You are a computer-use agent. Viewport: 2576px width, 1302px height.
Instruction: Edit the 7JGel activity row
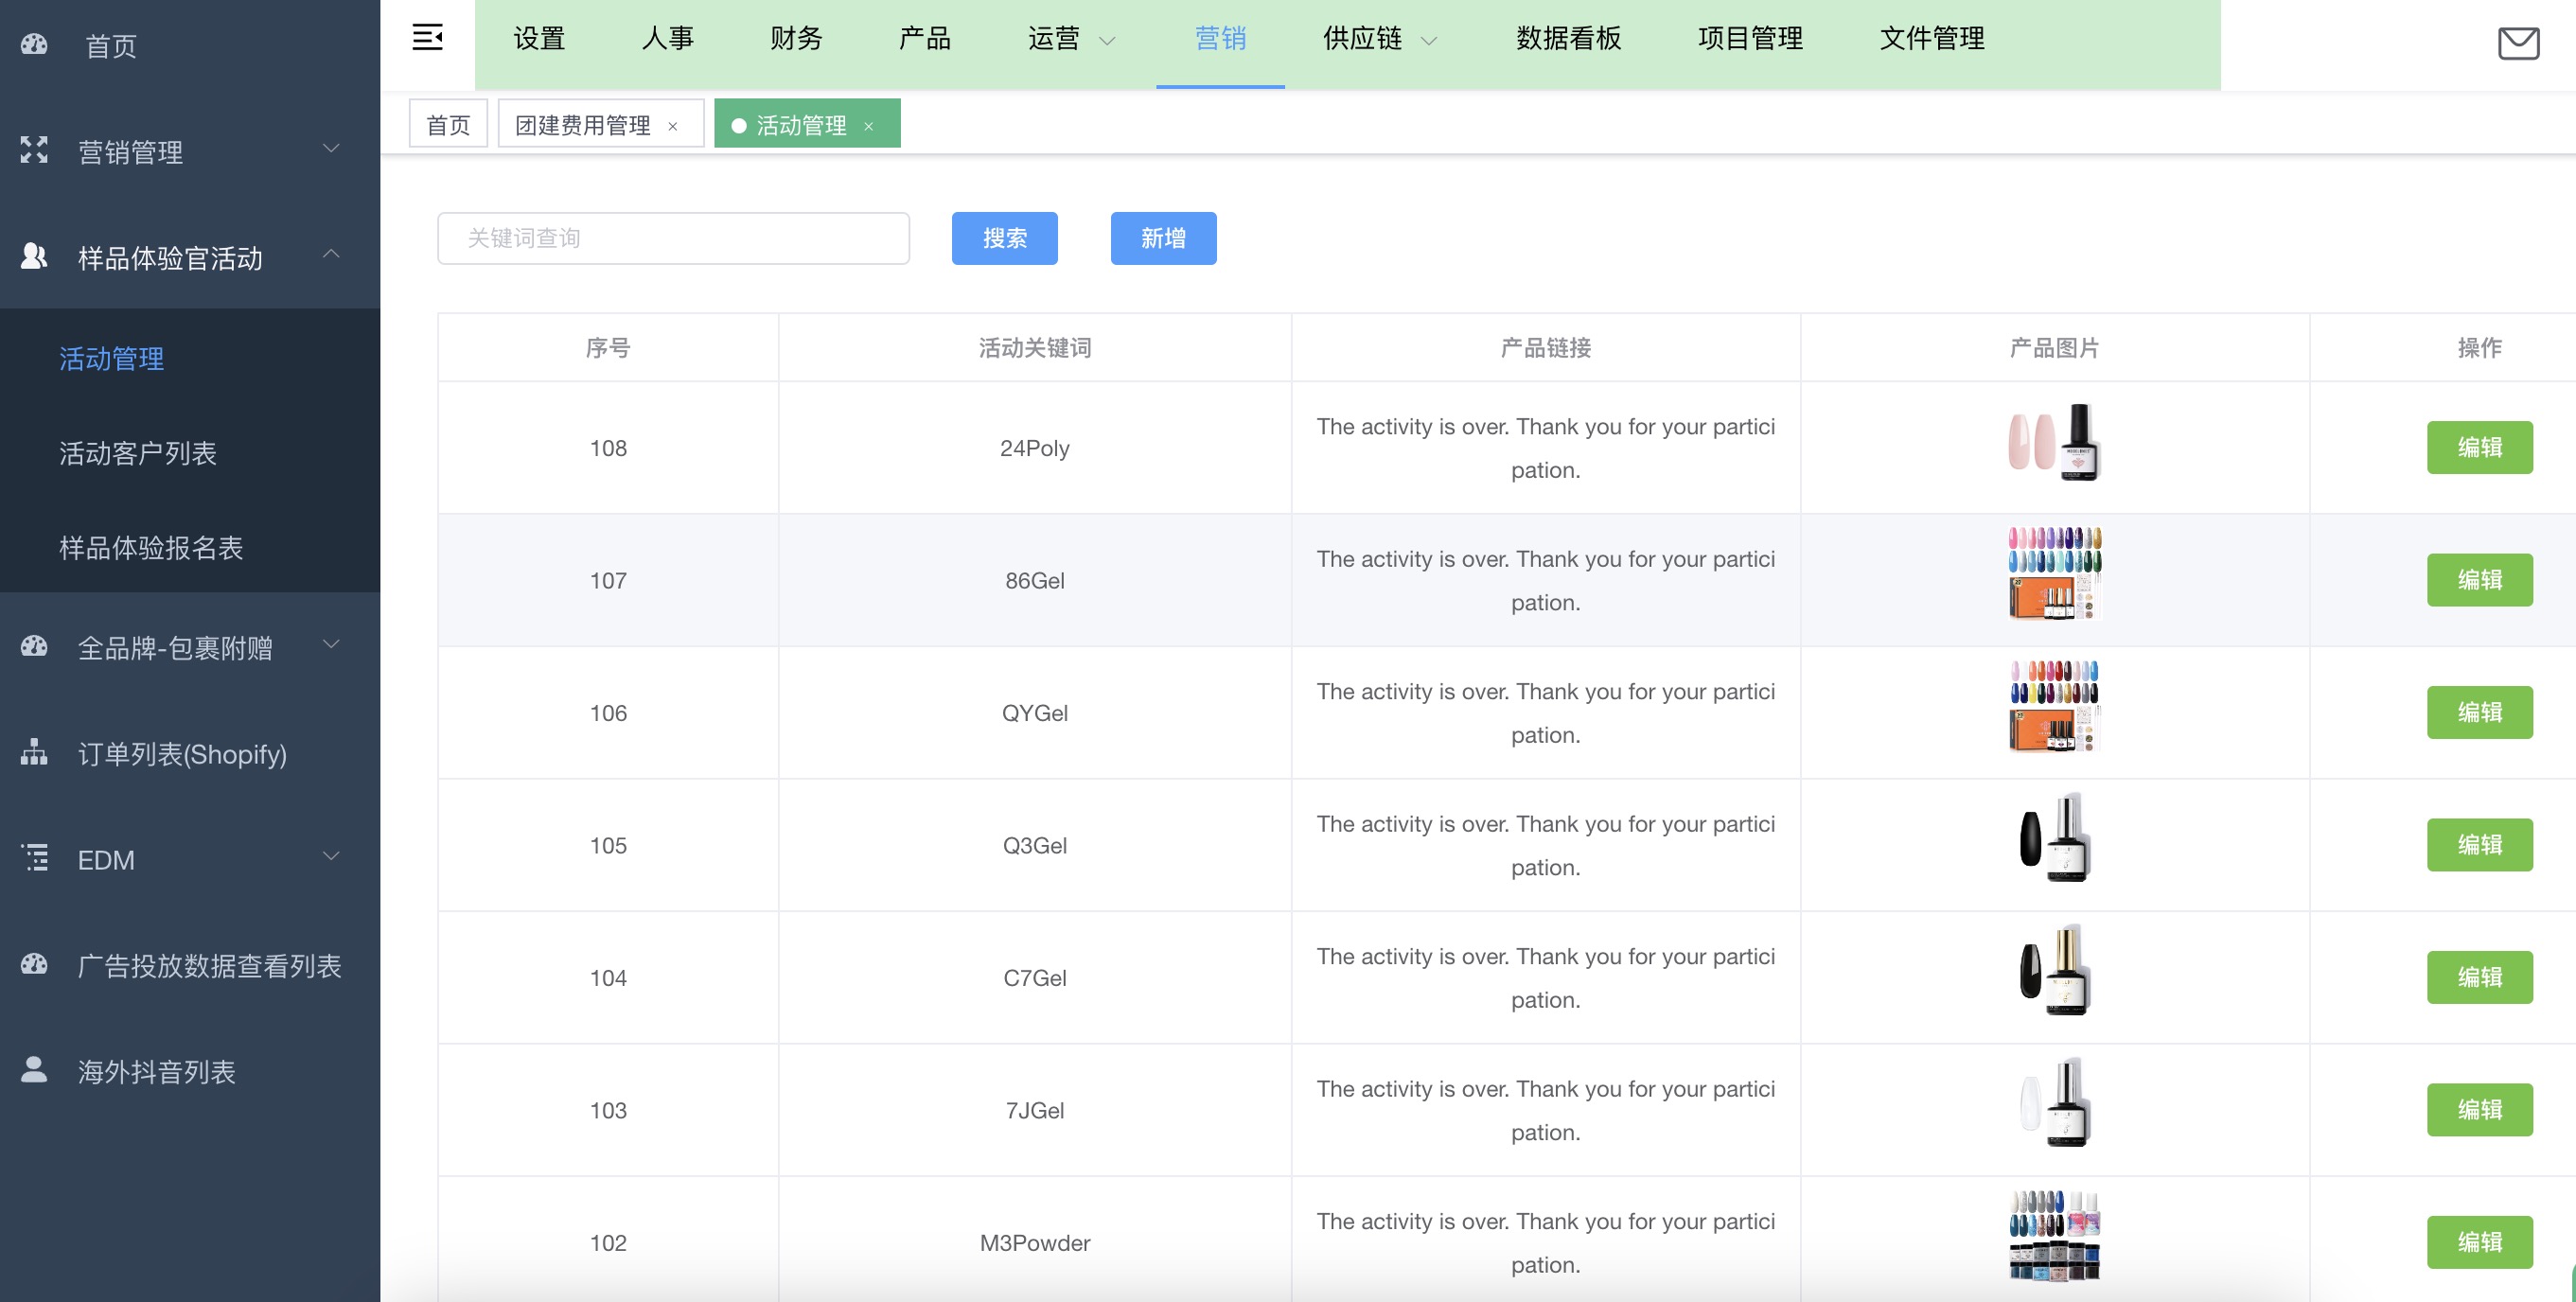point(2479,1110)
